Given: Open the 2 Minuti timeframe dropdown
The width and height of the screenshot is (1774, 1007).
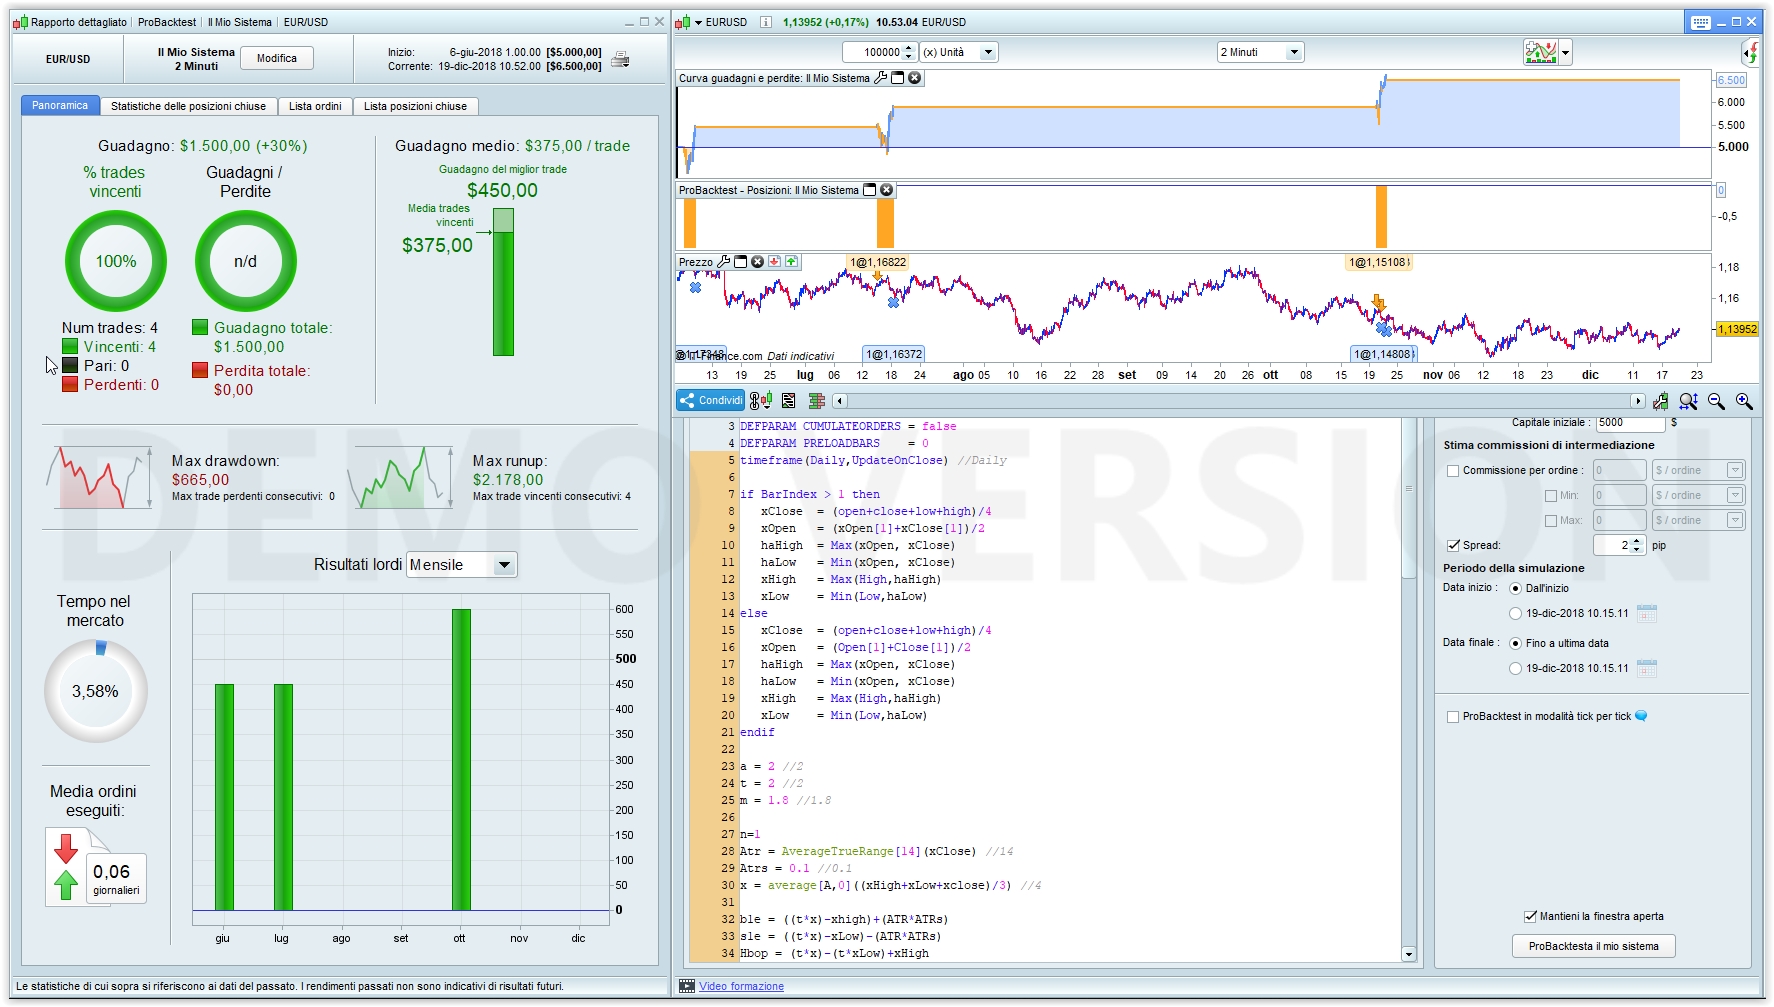Looking at the screenshot, I should coord(1293,52).
